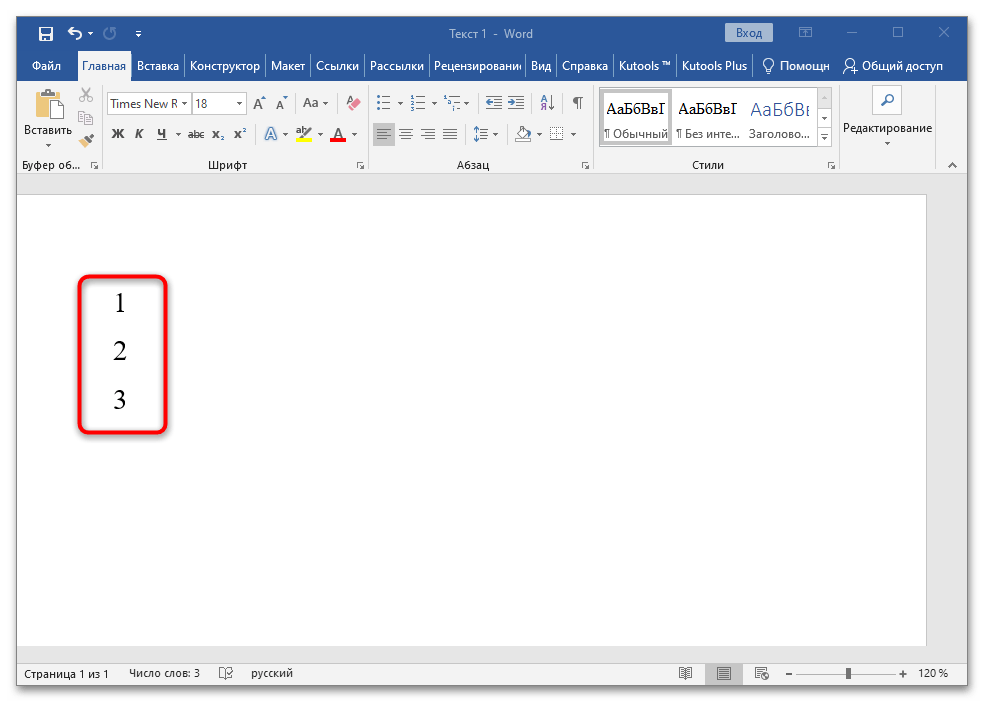
Task: Apply the Обычный style
Action: pyautogui.click(x=636, y=117)
